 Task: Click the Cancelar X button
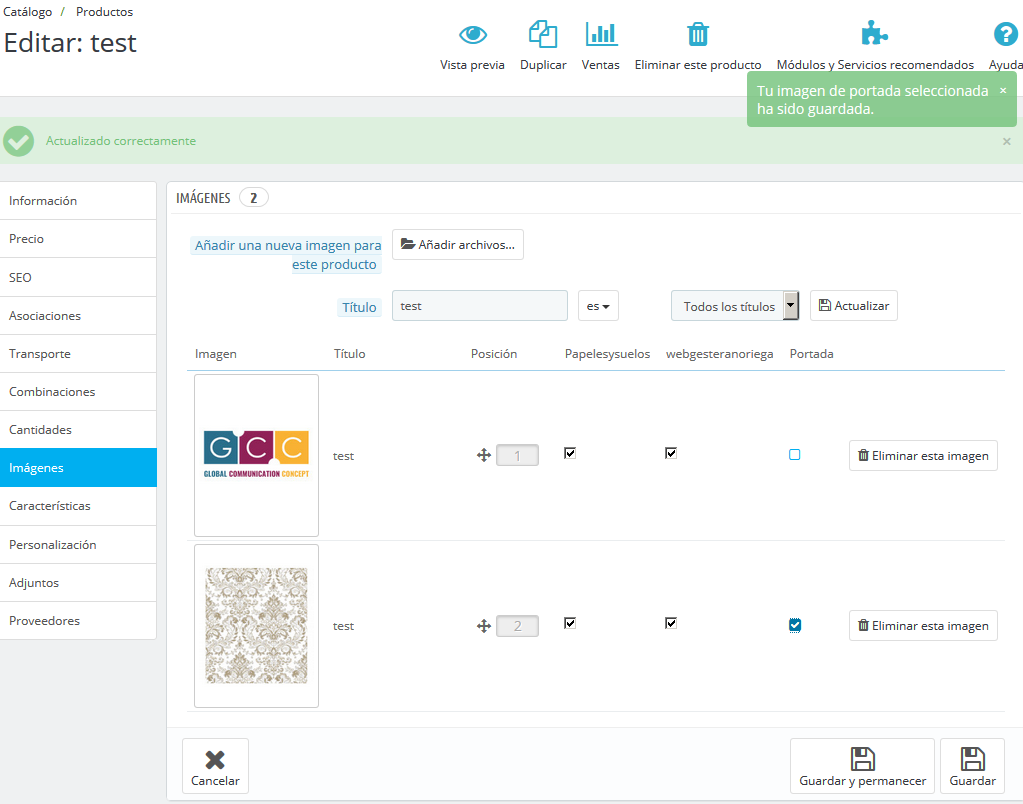point(215,766)
